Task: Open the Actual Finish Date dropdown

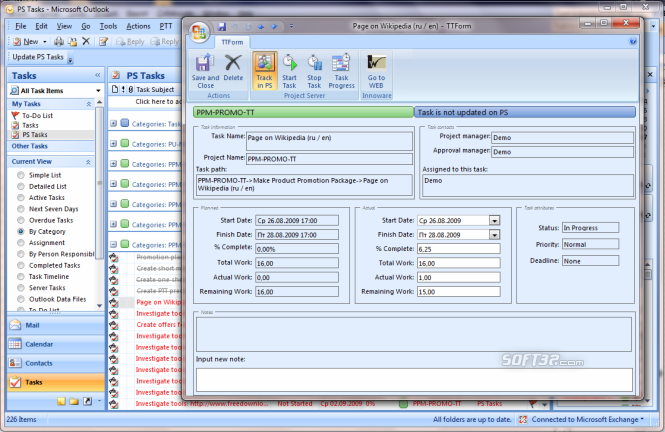Action: click(x=495, y=235)
